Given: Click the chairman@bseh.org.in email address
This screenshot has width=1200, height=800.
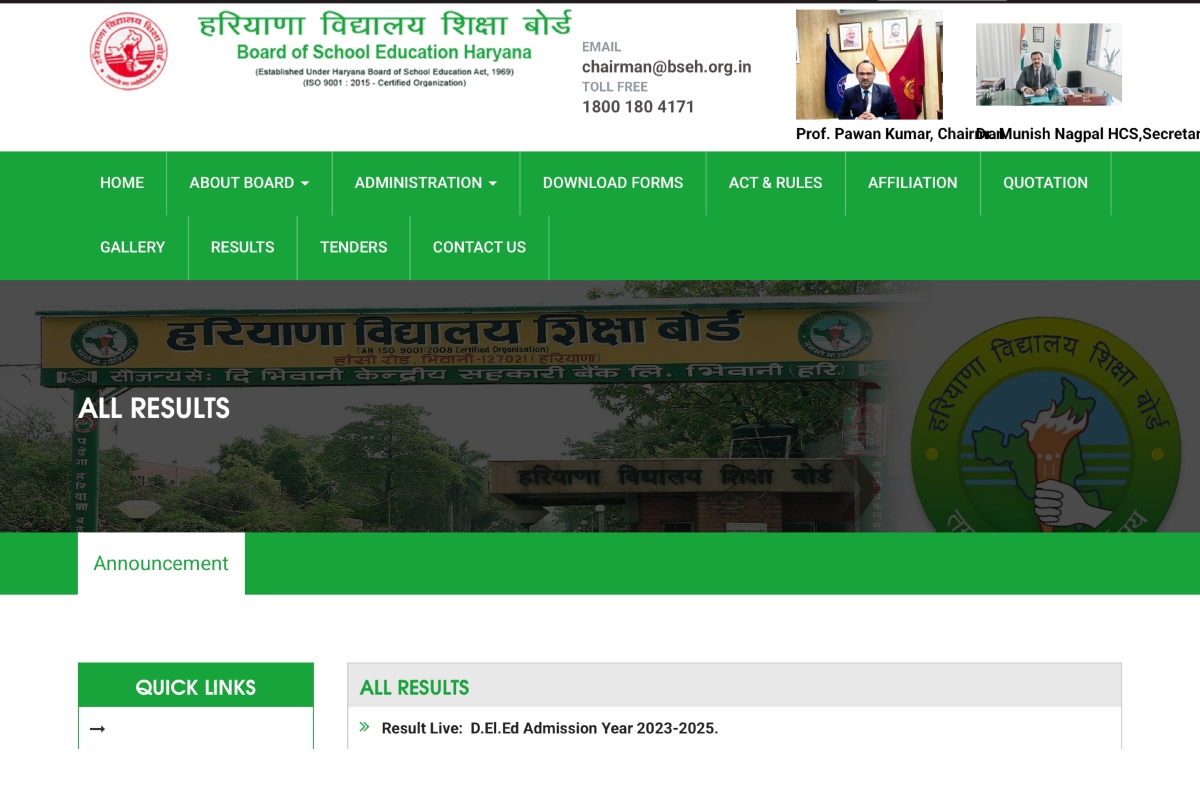Looking at the screenshot, I should point(667,67).
